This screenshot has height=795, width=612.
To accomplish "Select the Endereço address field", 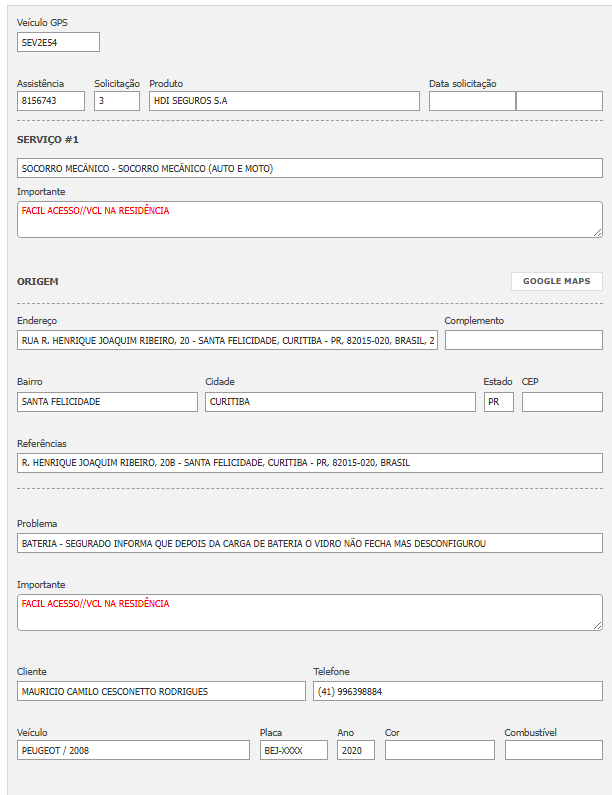I will click(x=227, y=340).
